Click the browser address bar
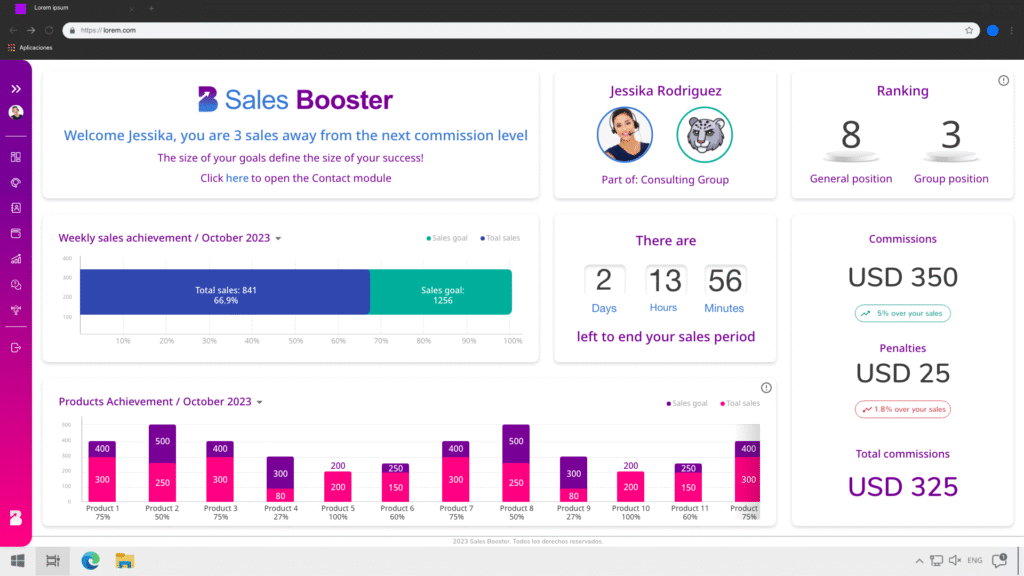Image resolution: width=1024 pixels, height=576 pixels. (500, 30)
